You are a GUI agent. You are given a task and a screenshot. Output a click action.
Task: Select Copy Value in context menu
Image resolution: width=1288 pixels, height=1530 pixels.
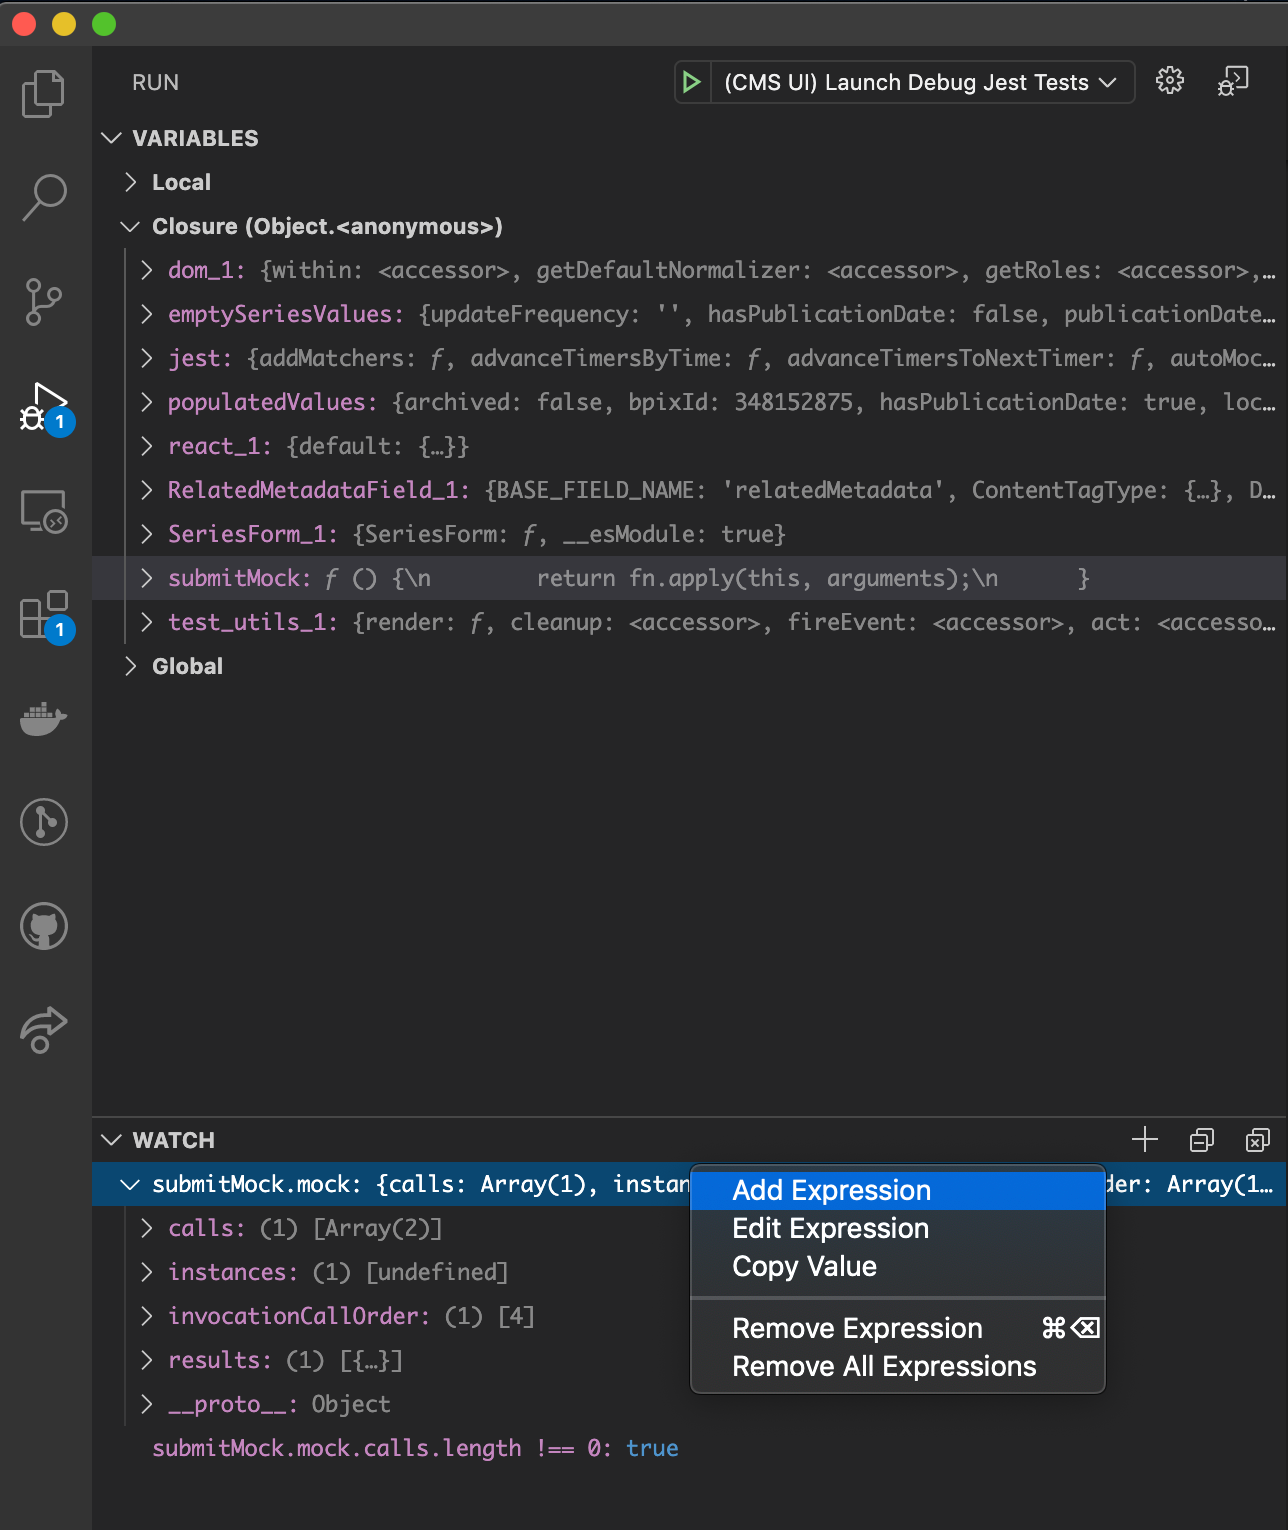tap(804, 1266)
